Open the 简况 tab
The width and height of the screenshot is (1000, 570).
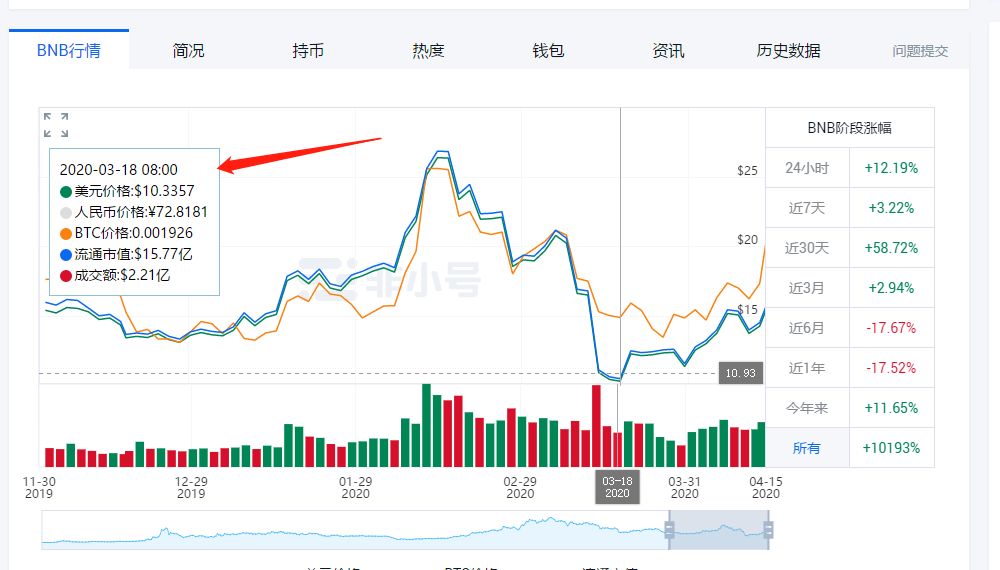pos(188,50)
